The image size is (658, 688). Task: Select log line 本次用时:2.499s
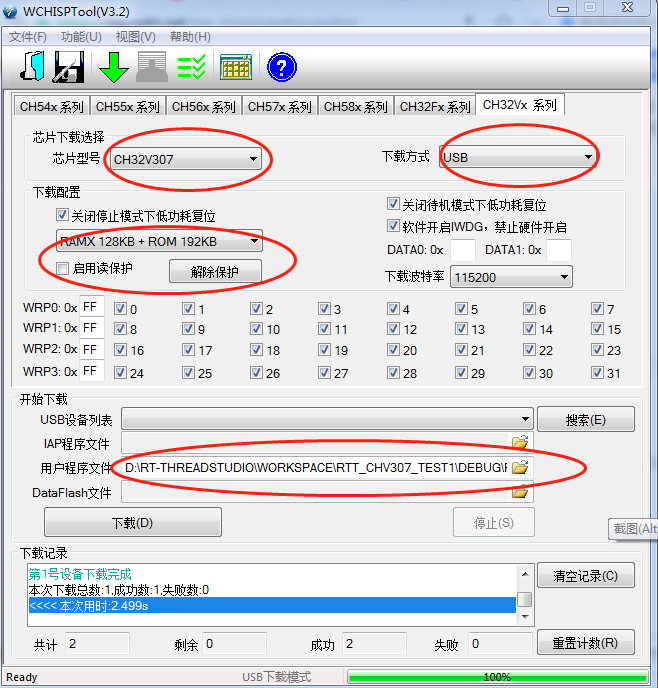coord(272,606)
